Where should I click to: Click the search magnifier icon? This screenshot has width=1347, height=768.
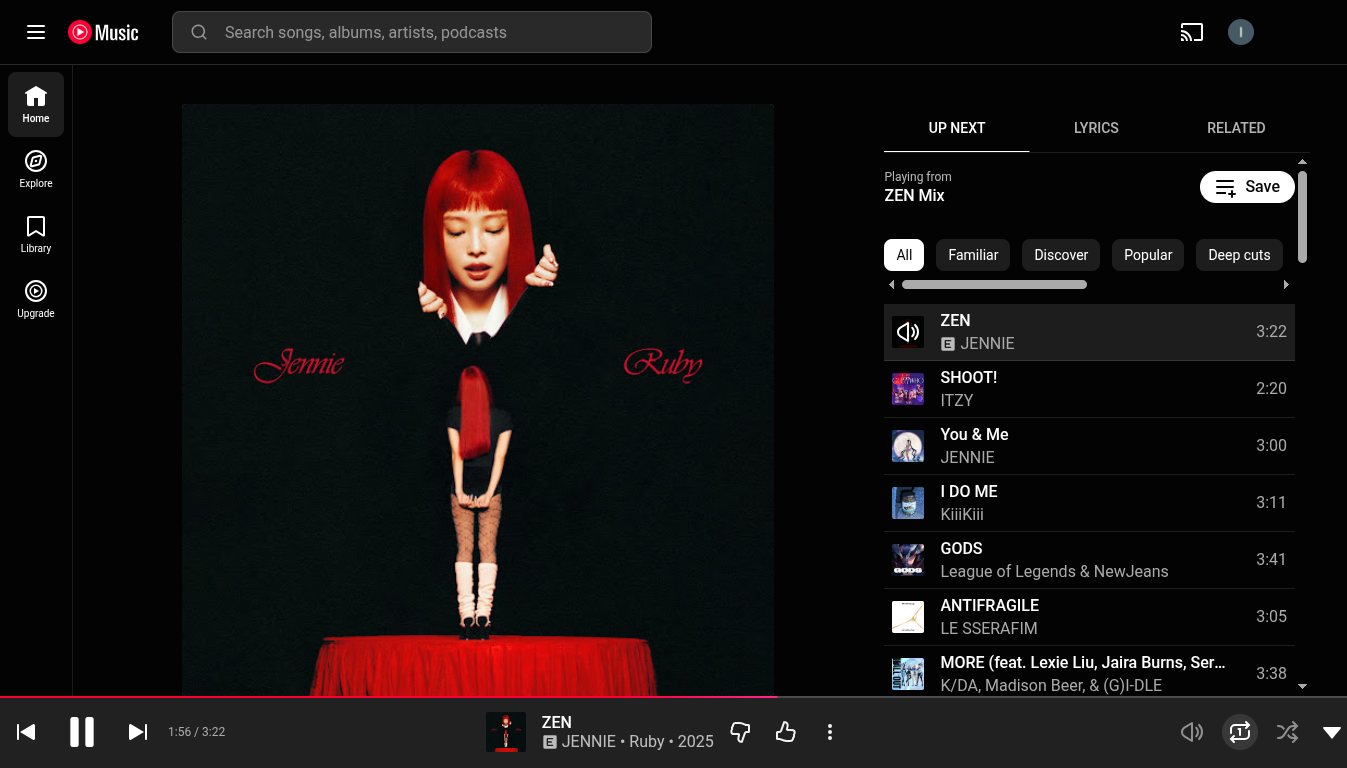pos(199,32)
